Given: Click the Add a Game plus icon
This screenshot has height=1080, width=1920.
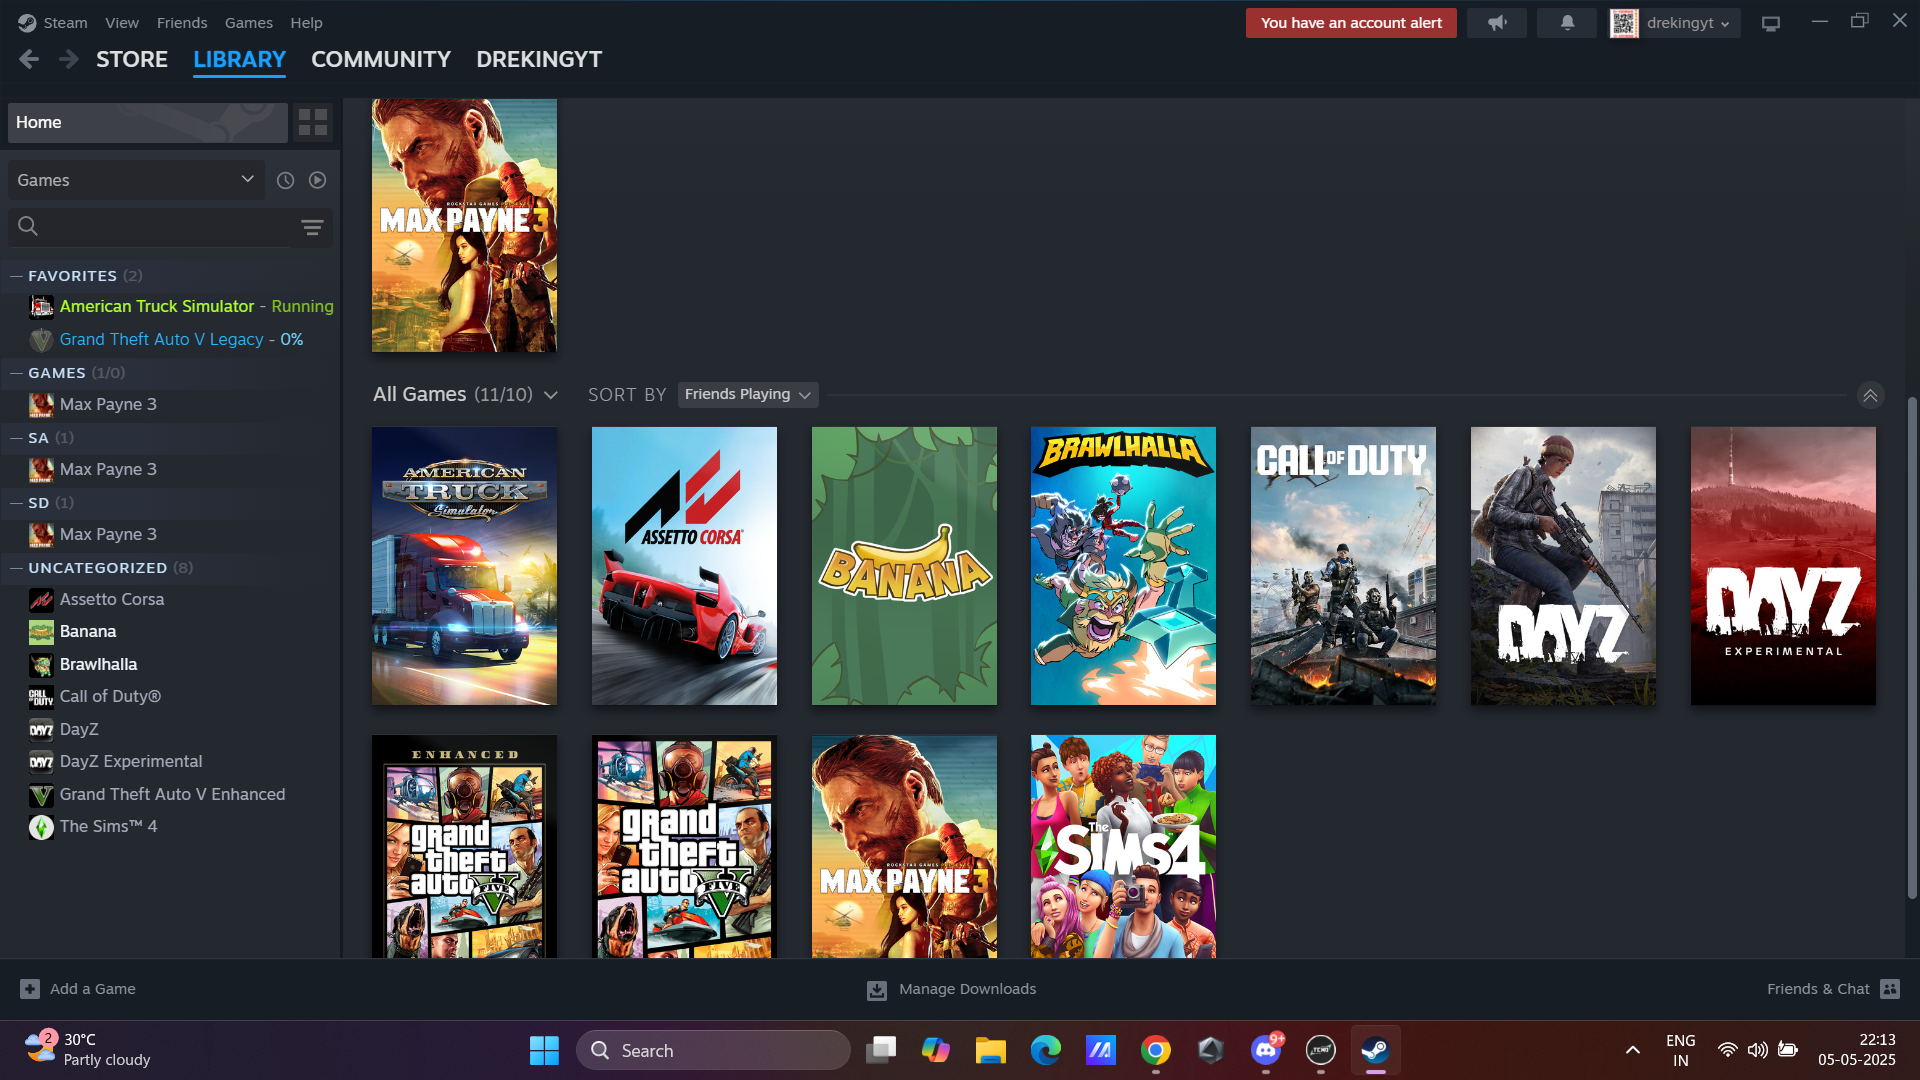Looking at the screenshot, I should (x=30, y=989).
